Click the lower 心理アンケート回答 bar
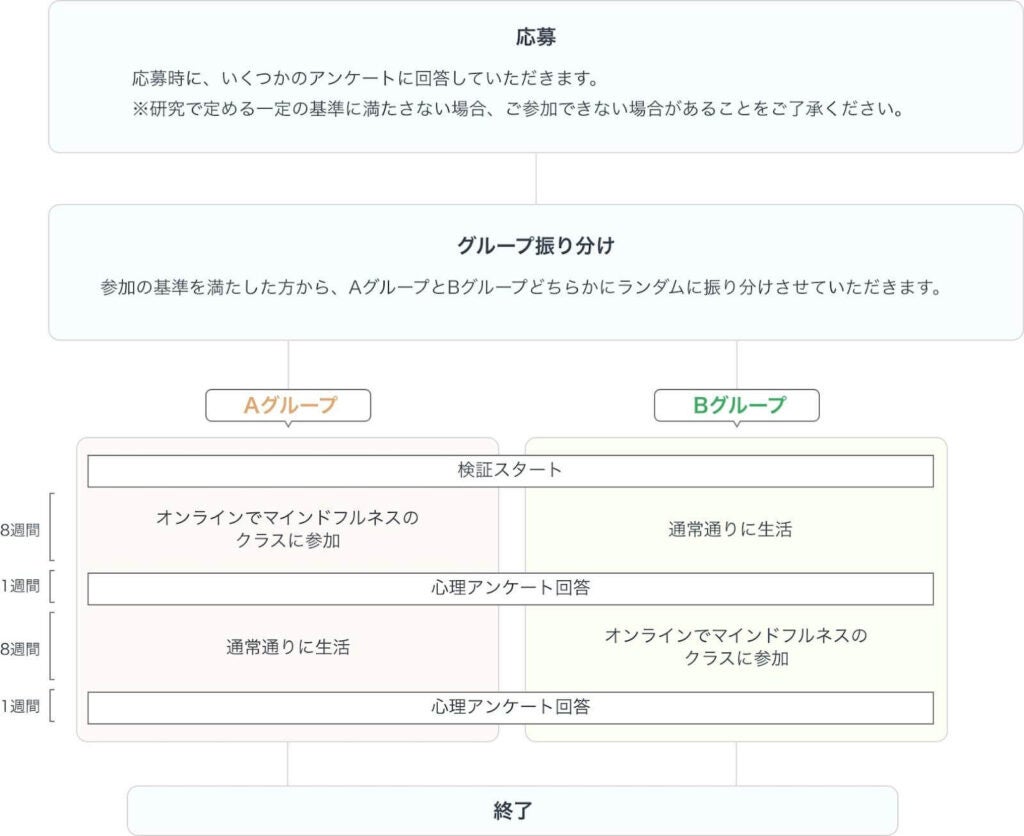Screen dimensions: 1024x836 pyautogui.click(x=510, y=707)
